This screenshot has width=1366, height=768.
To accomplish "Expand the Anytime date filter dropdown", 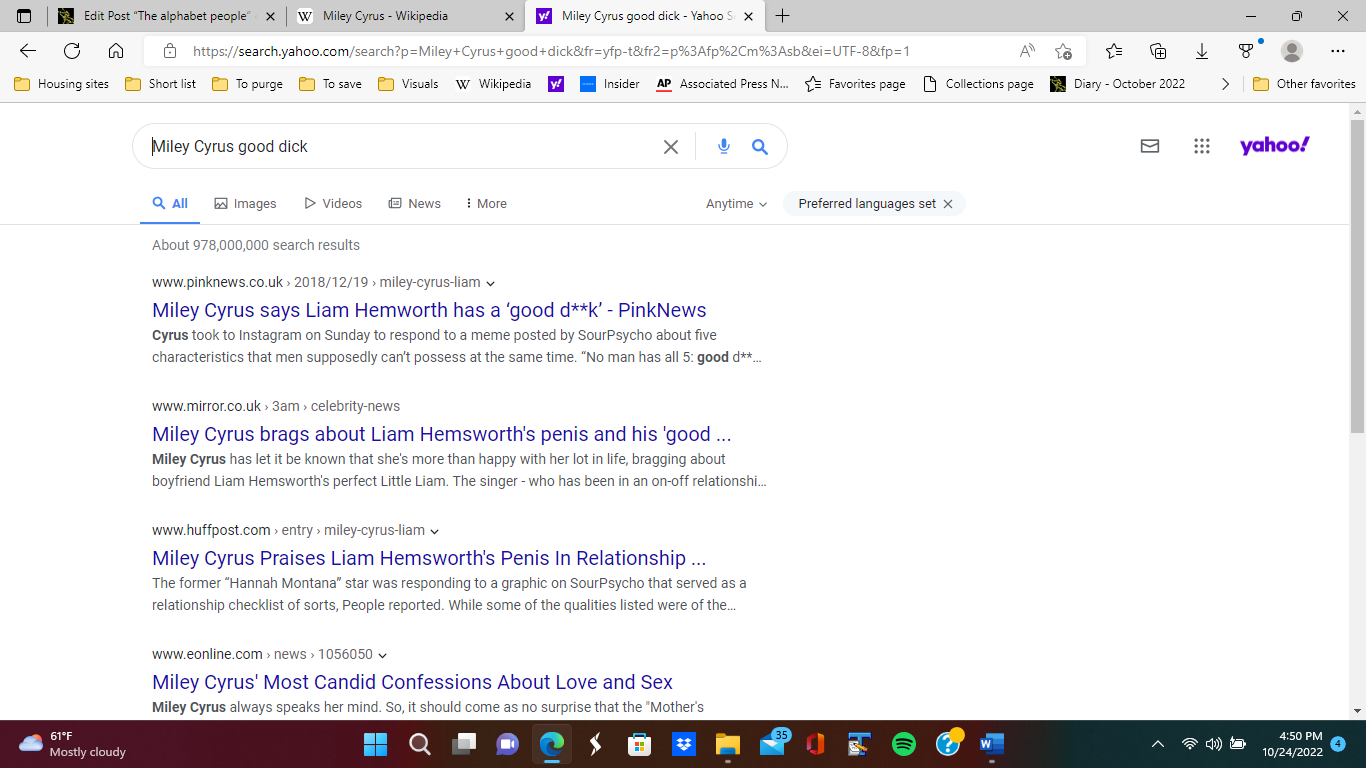I will pyautogui.click(x=736, y=204).
